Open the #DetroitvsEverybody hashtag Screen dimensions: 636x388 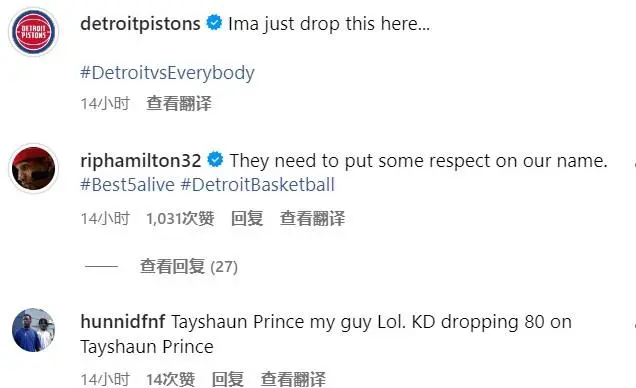[x=167, y=73]
